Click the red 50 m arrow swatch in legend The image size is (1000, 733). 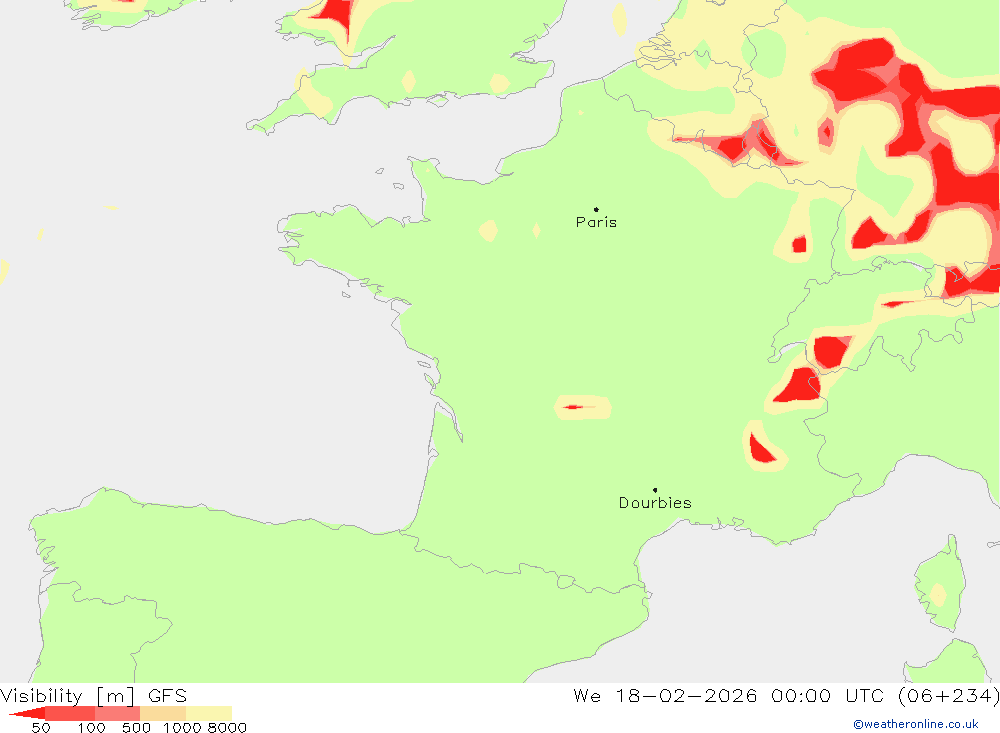tap(27, 713)
